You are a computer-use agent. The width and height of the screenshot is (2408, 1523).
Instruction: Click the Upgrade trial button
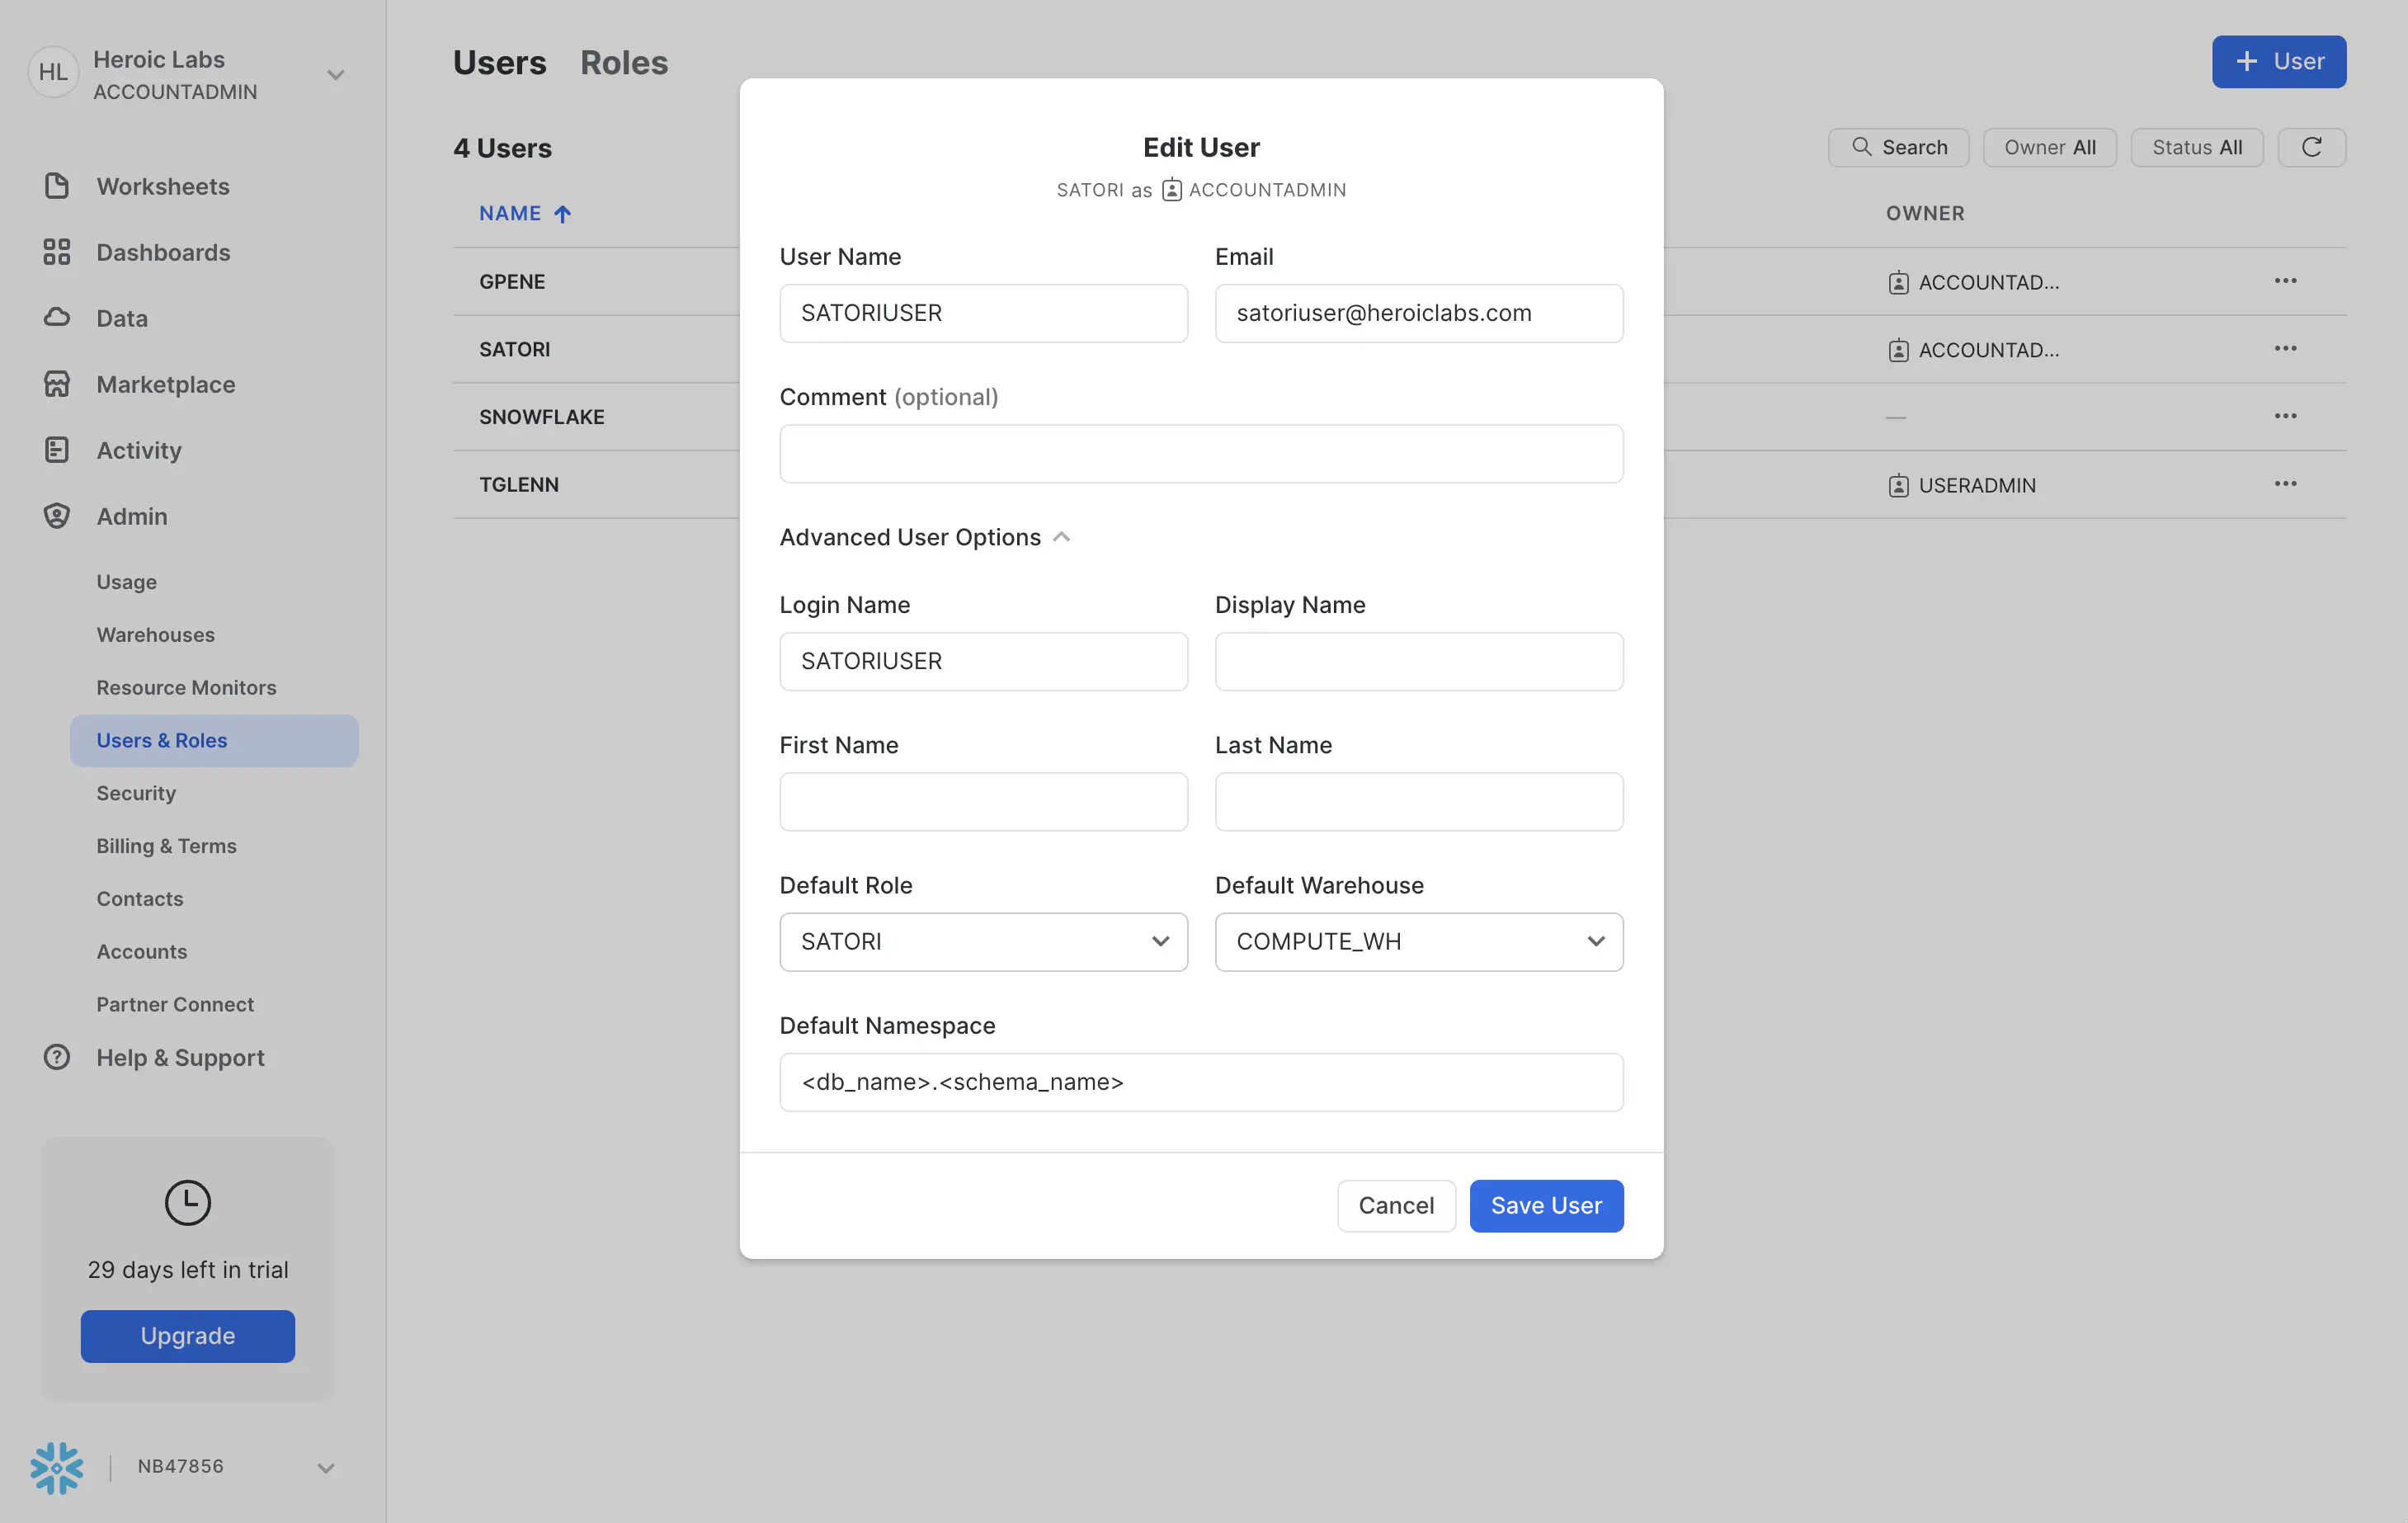188,1336
